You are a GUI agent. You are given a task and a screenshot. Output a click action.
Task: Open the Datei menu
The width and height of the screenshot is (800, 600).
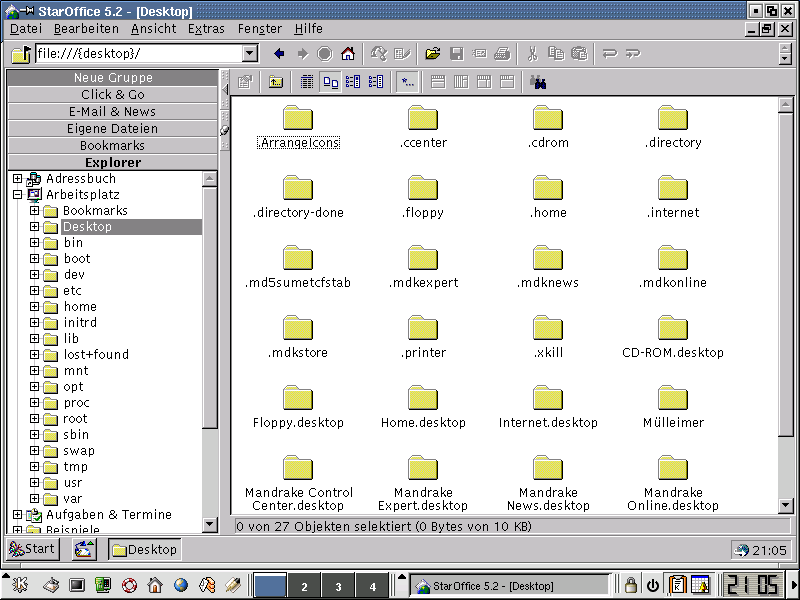pos(26,29)
